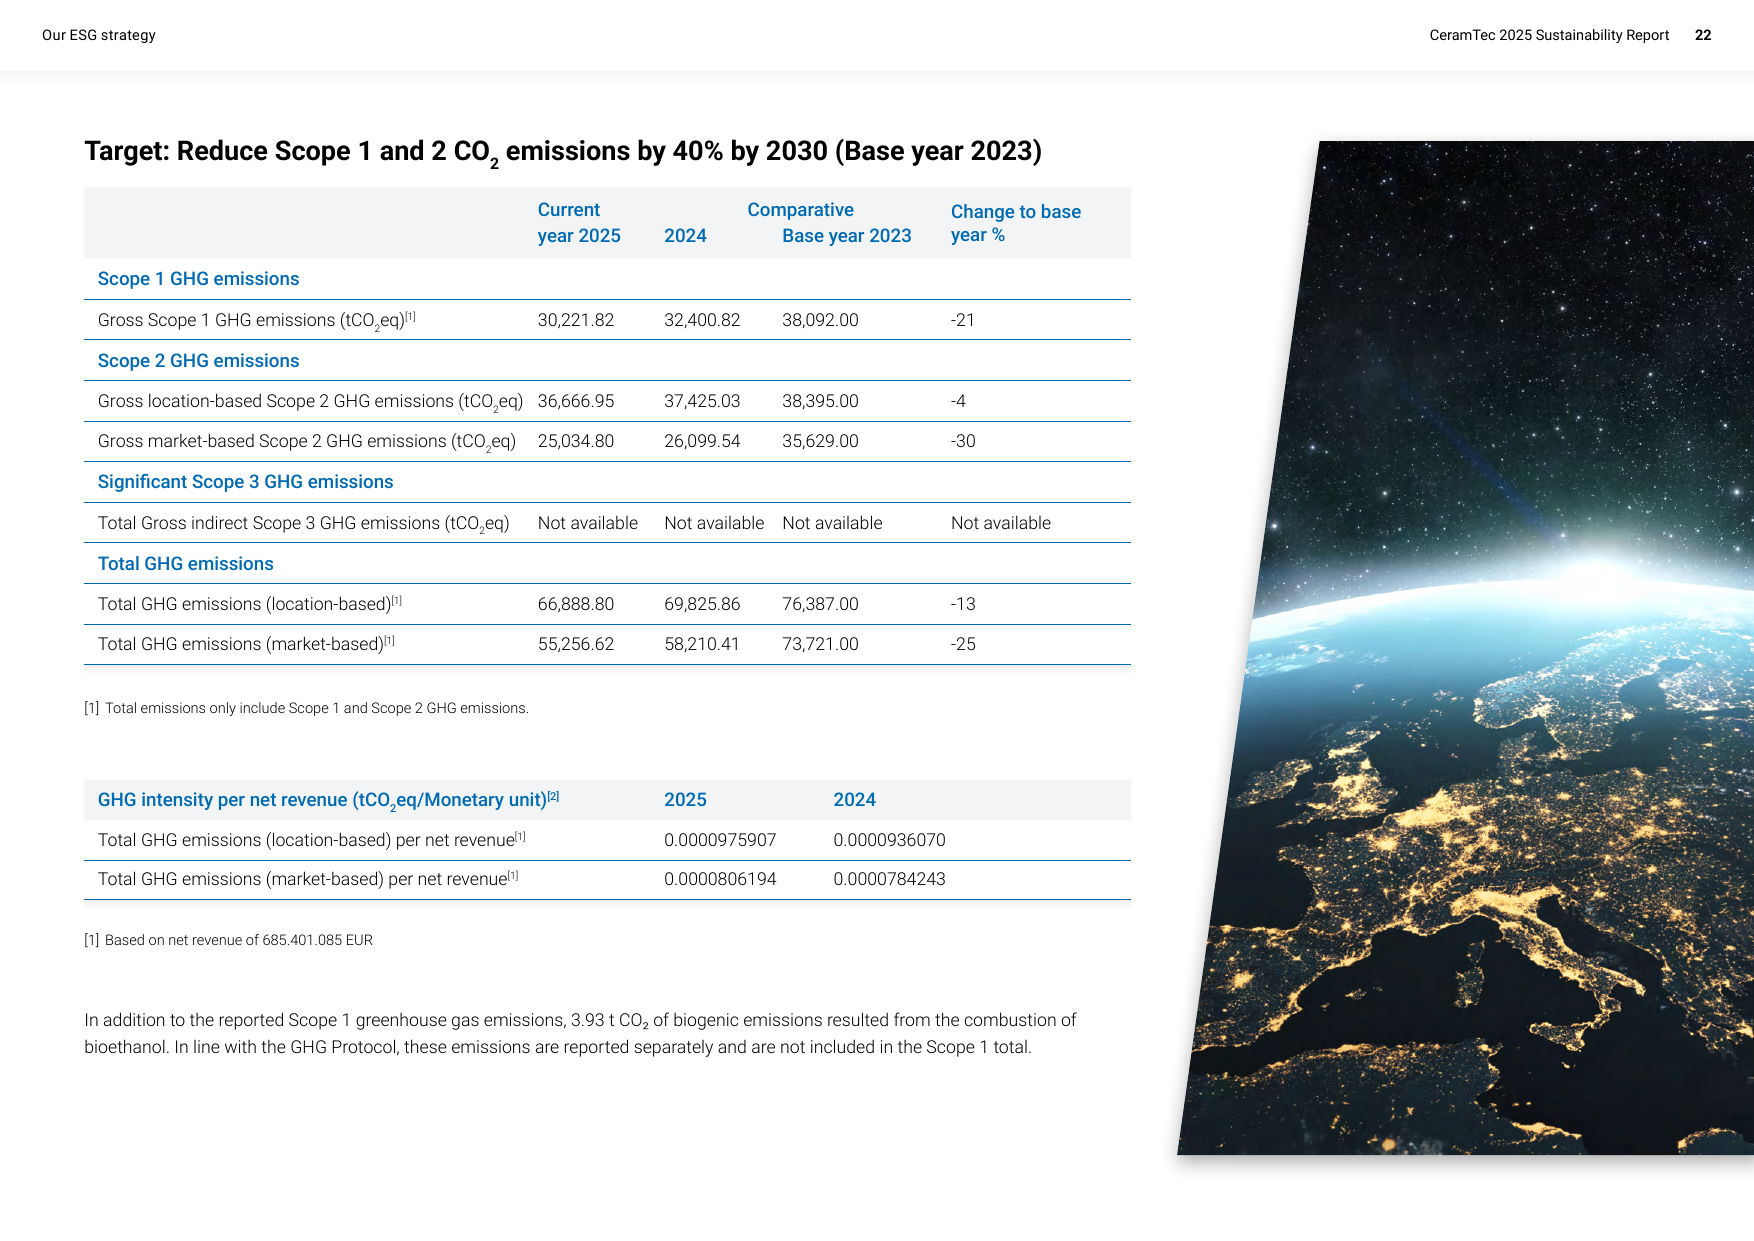The height and width of the screenshot is (1241, 1754).
Task: Click 'GHG intensity per net revenue' table heading
Action: [x=328, y=800]
